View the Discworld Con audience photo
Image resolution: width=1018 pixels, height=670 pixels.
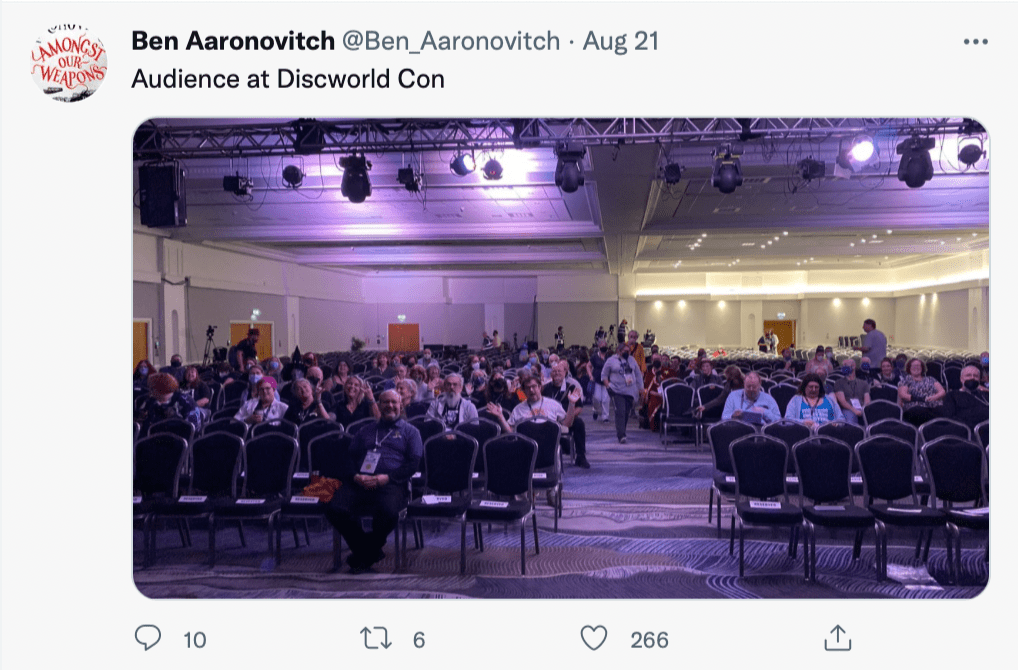561,358
